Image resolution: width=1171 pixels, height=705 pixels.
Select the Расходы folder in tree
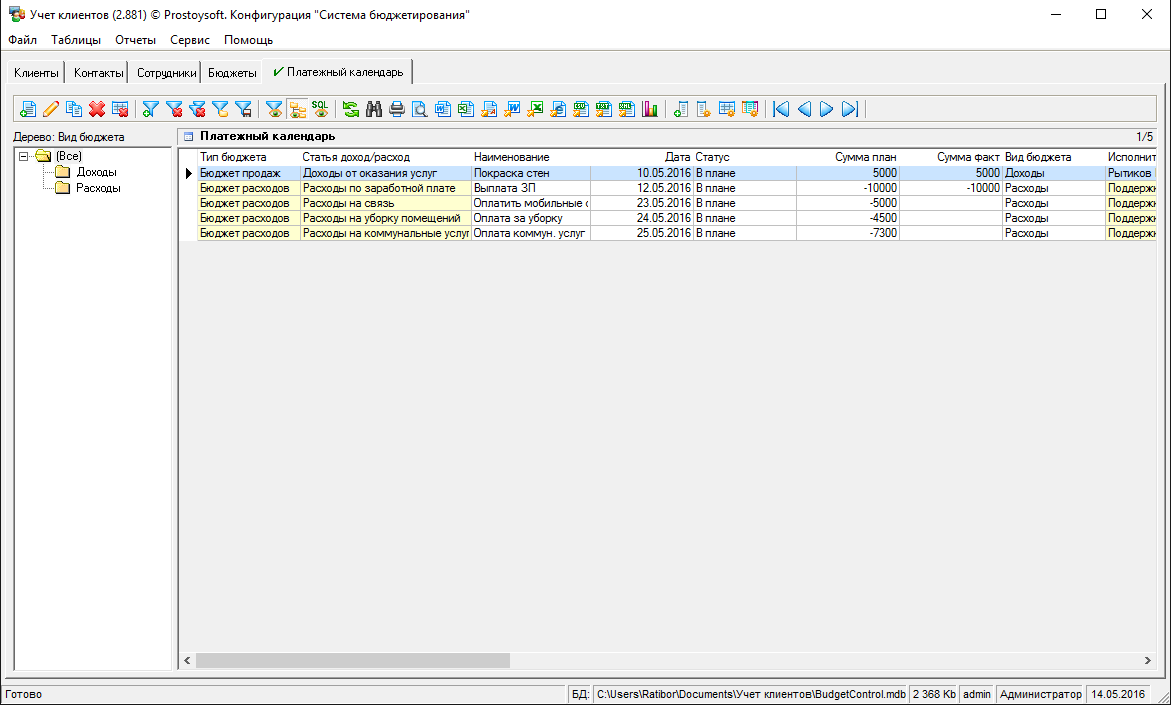tap(98, 188)
